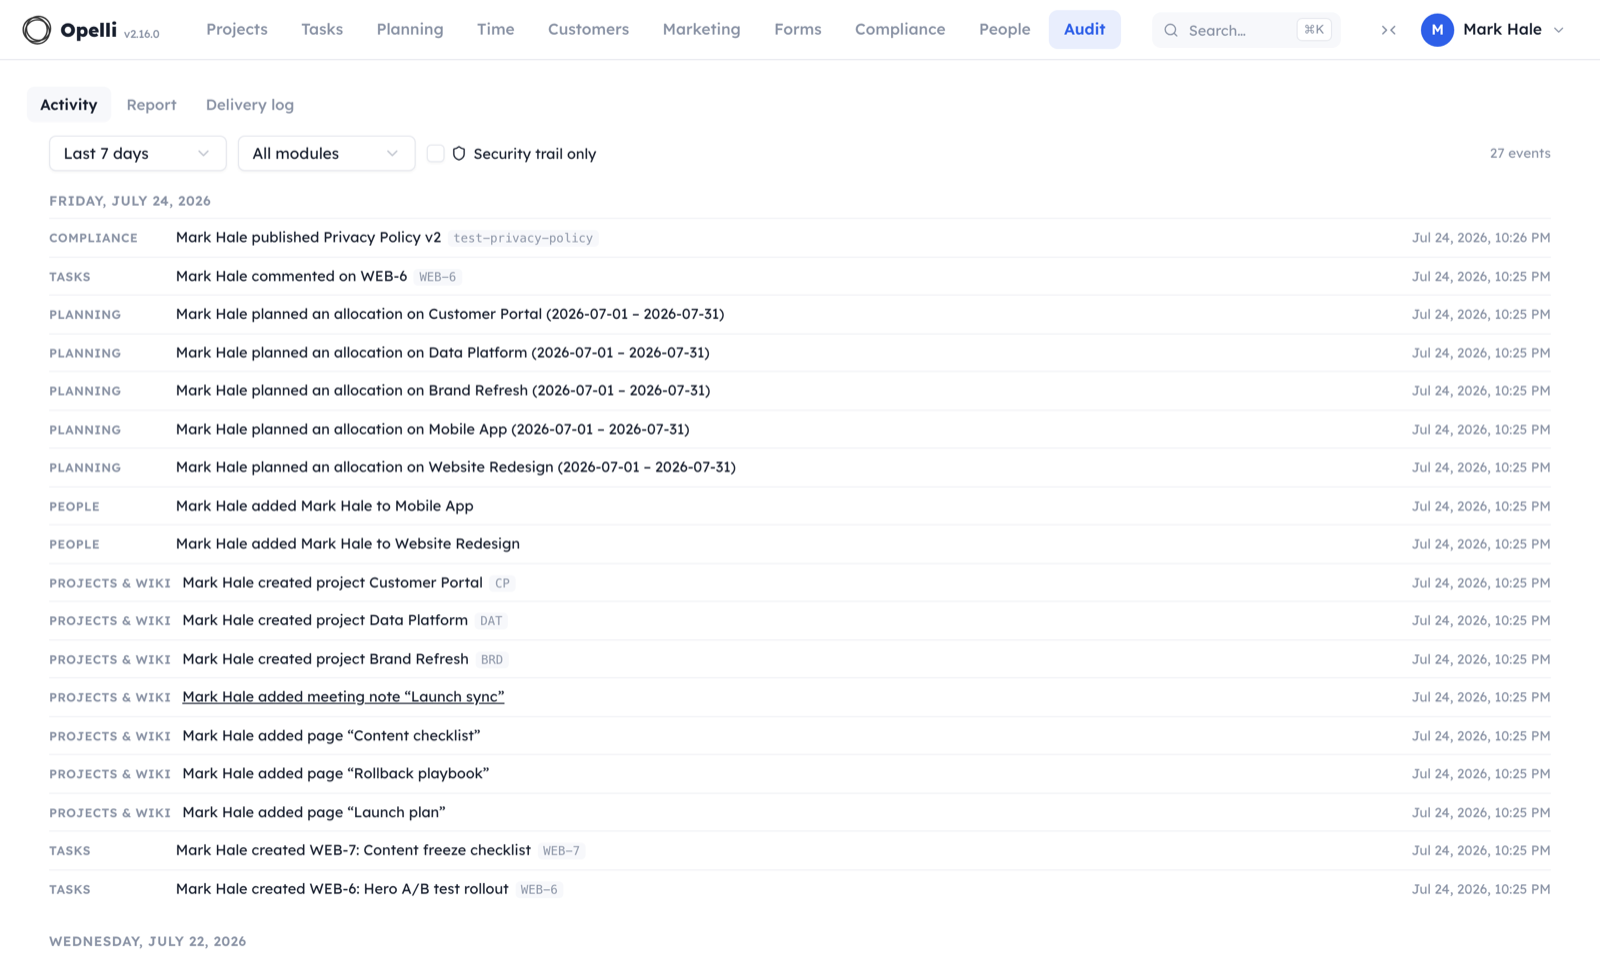Open the Last 7 days dropdown
The width and height of the screenshot is (1600, 955).
tap(137, 153)
